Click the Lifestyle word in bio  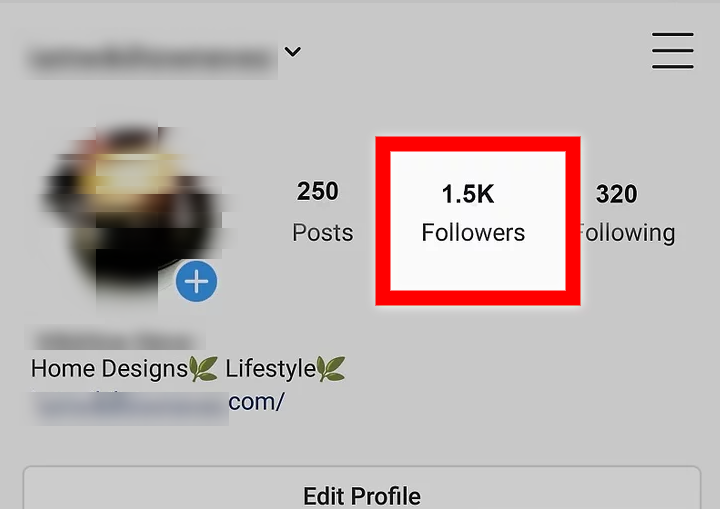click(x=270, y=368)
